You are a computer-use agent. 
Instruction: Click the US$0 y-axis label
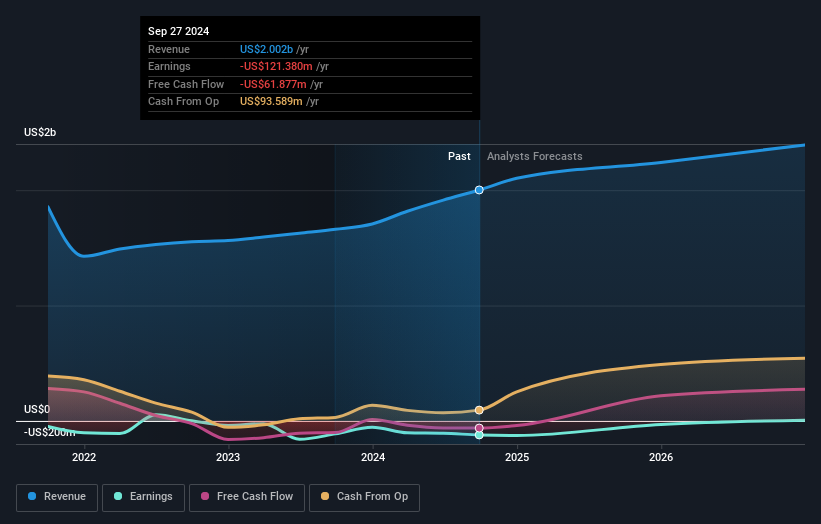pos(37,409)
